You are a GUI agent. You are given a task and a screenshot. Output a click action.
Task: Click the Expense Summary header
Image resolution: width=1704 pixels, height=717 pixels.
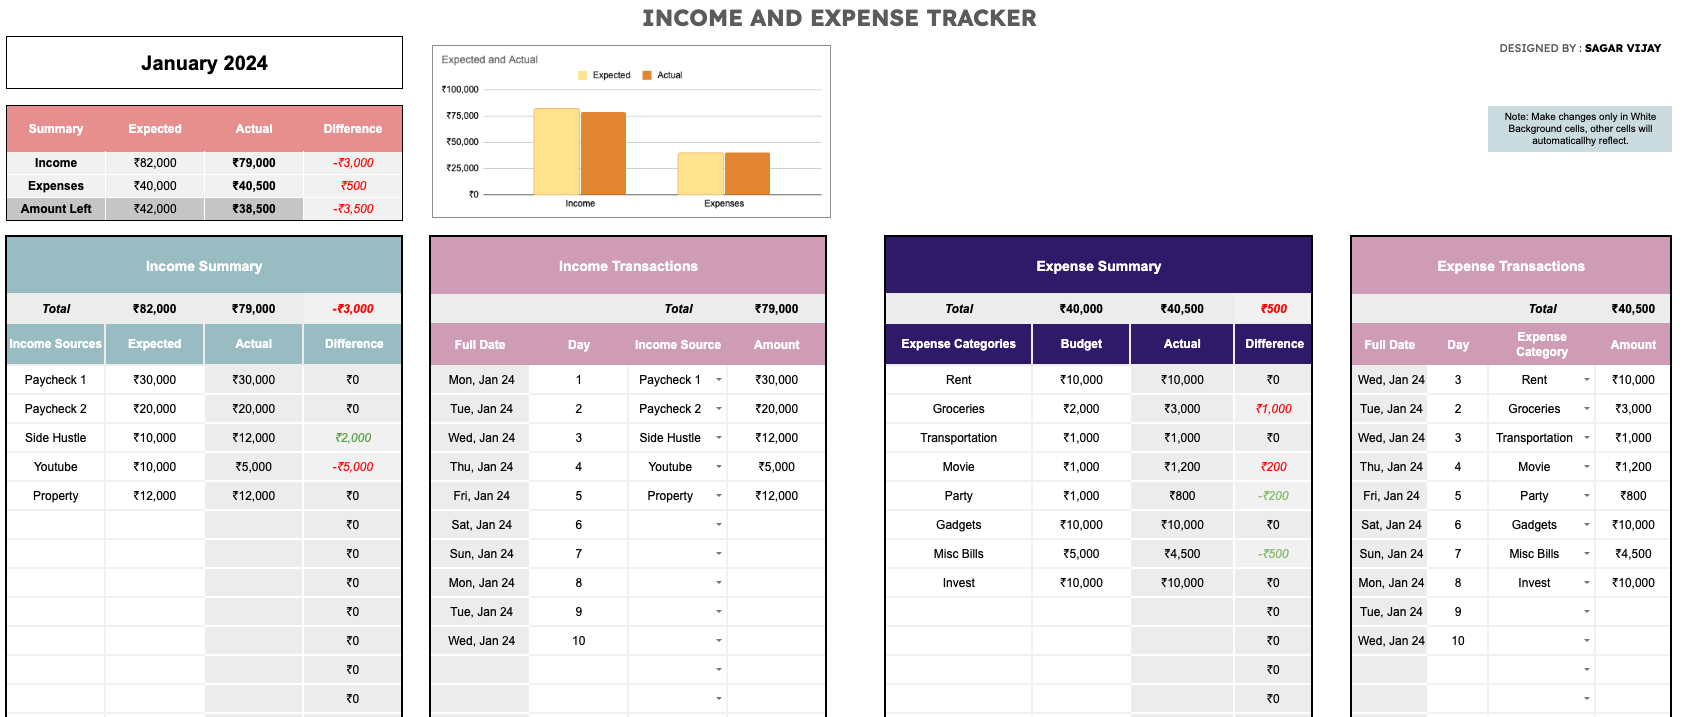click(x=1098, y=266)
